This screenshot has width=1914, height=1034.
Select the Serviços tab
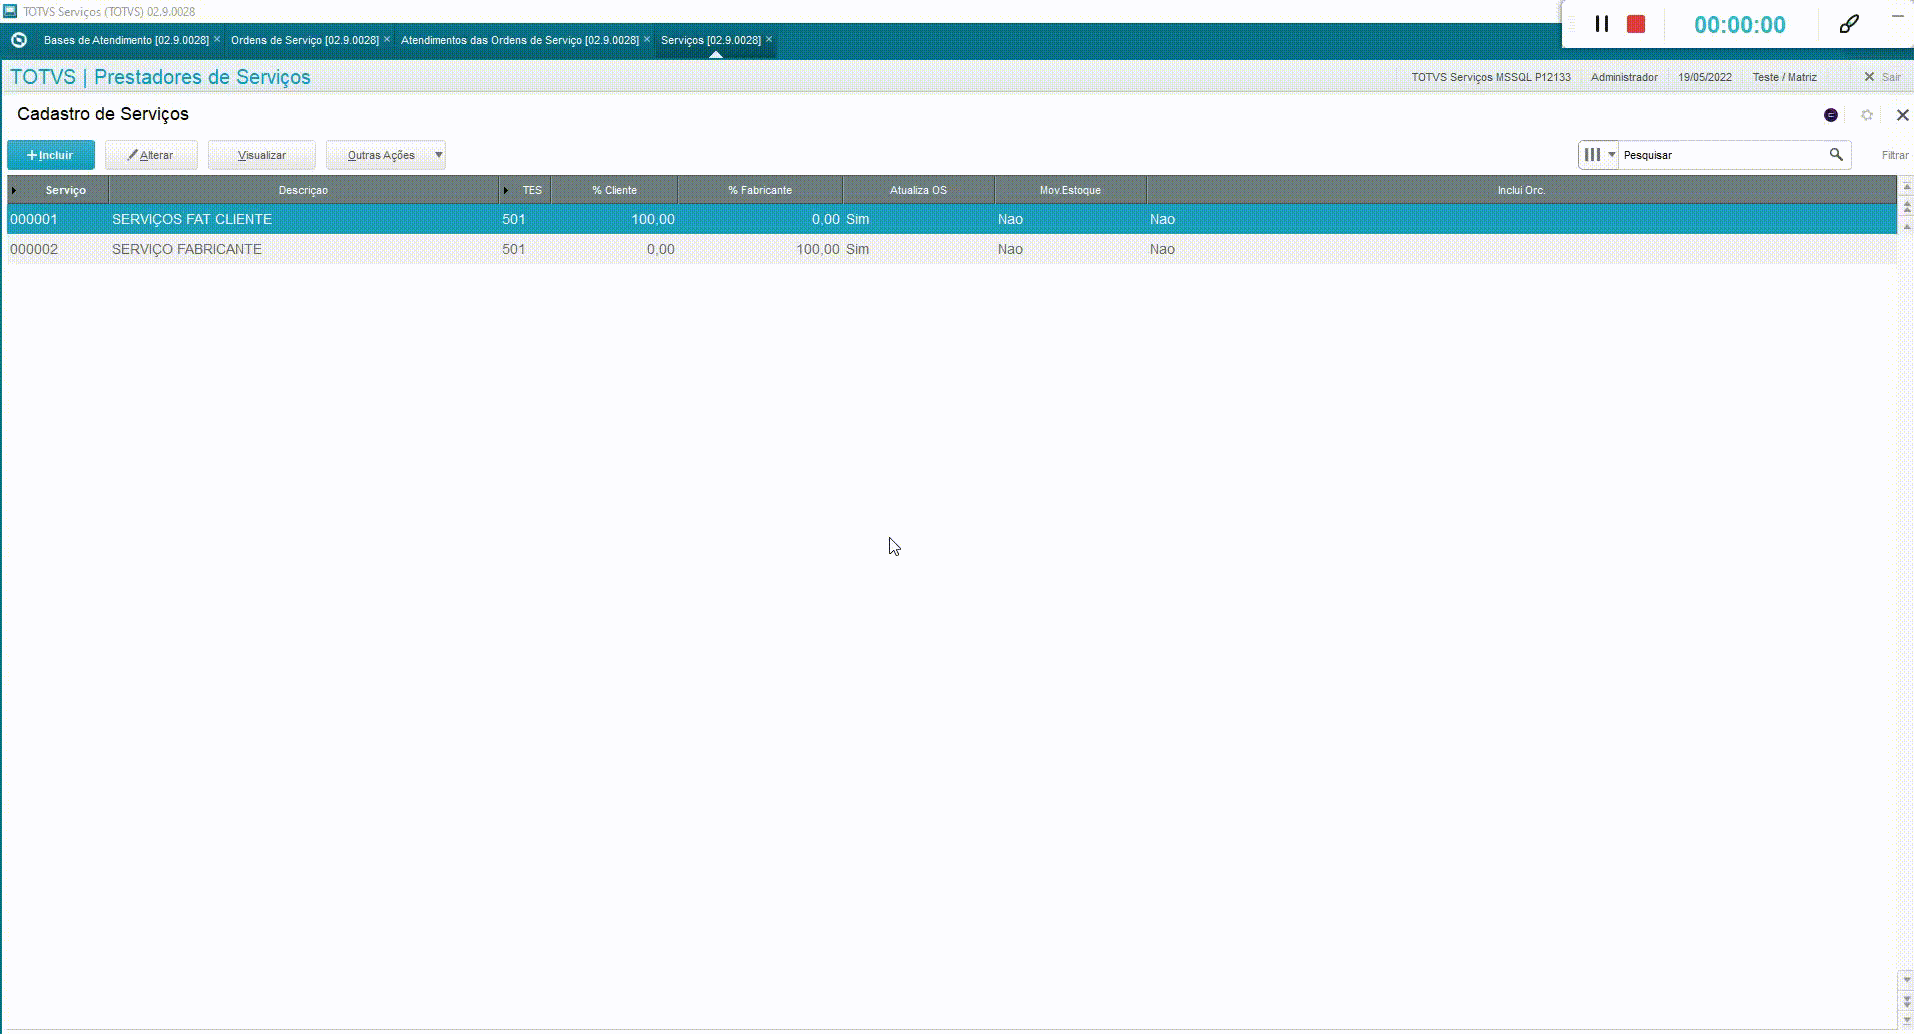coord(711,40)
